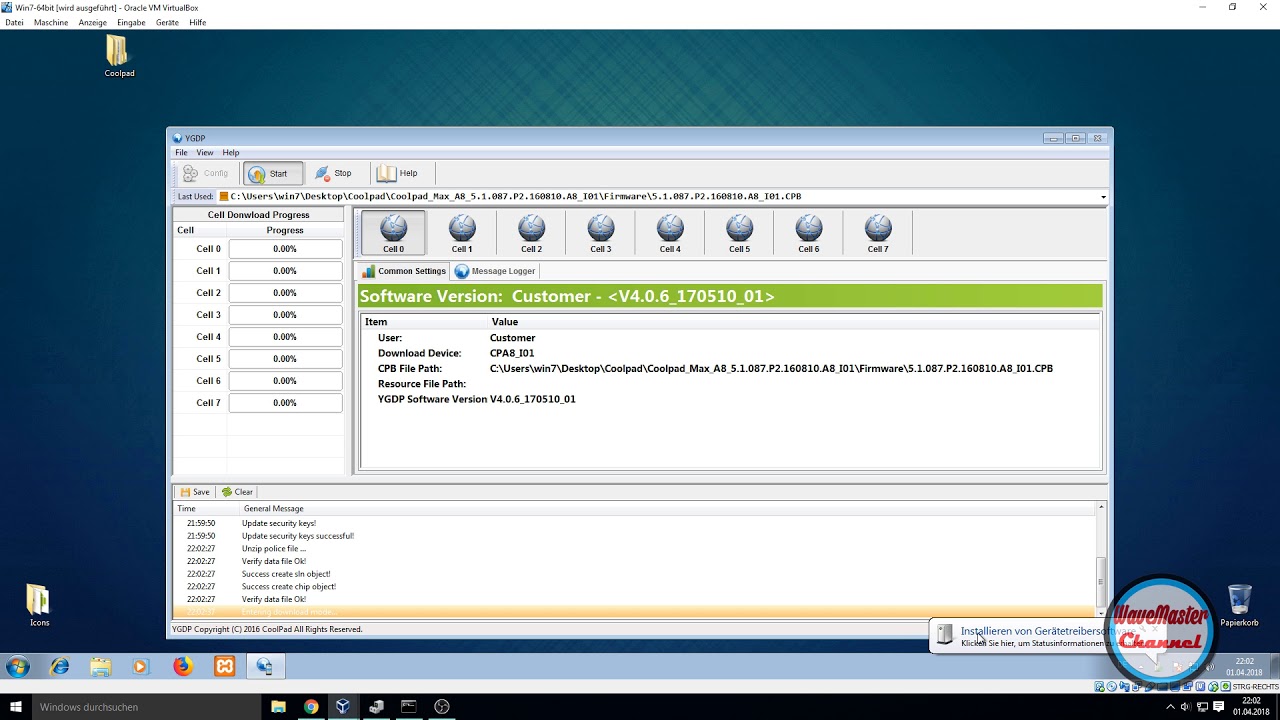Click the Windows durchsuchen search box
Viewport: 1280px width, 720px height.
pos(146,707)
